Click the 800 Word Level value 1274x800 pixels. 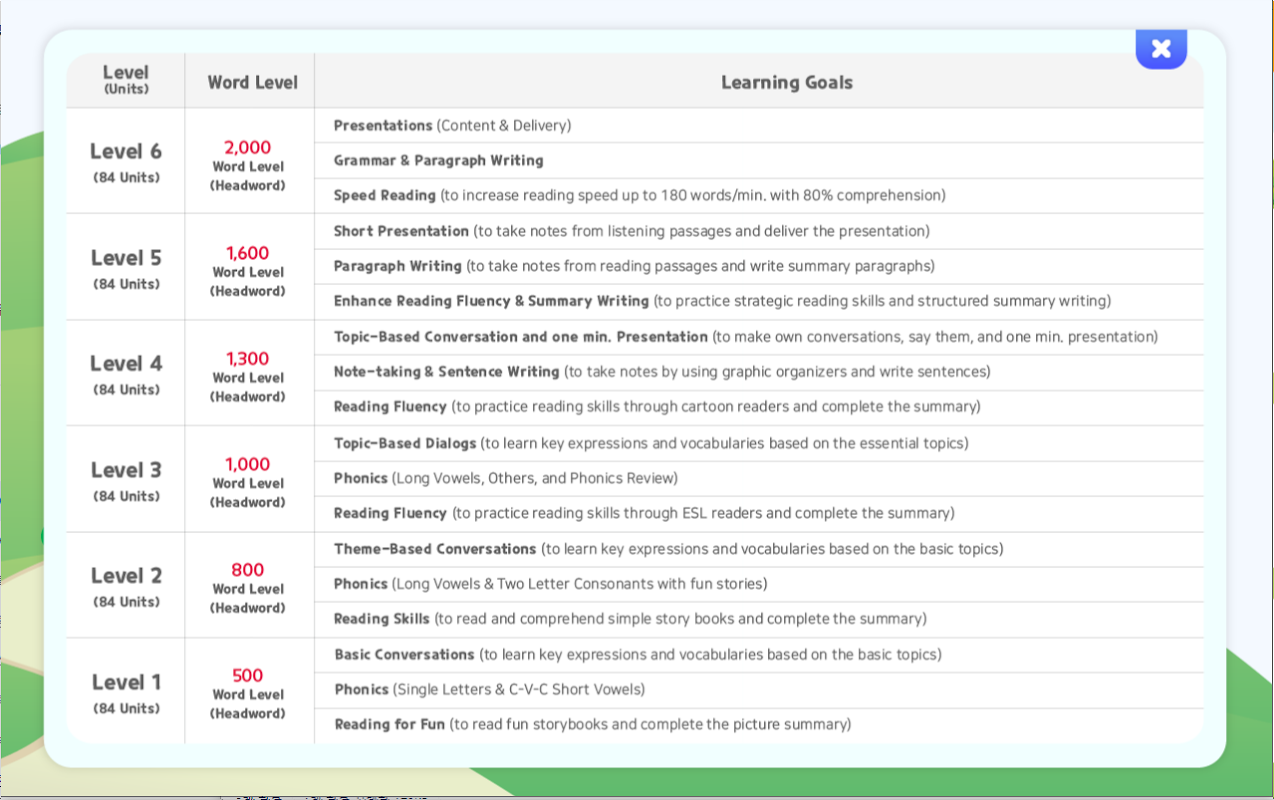[248, 570]
